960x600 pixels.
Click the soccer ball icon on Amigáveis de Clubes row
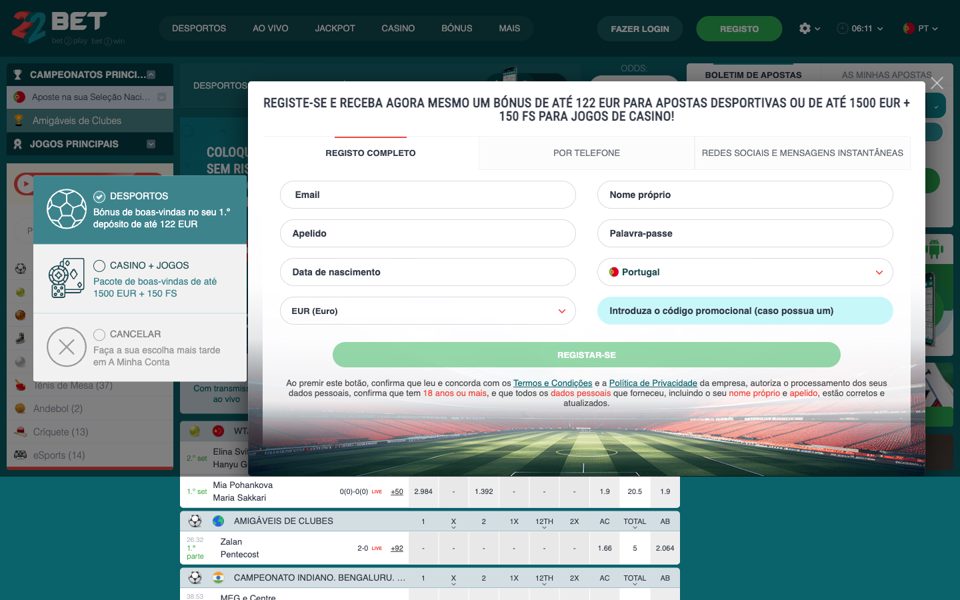point(195,521)
